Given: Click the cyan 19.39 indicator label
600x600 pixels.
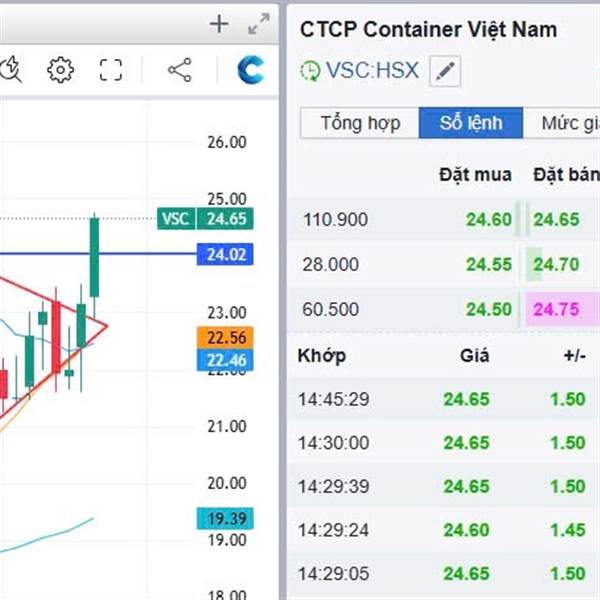Looking at the screenshot, I should [x=226, y=518].
